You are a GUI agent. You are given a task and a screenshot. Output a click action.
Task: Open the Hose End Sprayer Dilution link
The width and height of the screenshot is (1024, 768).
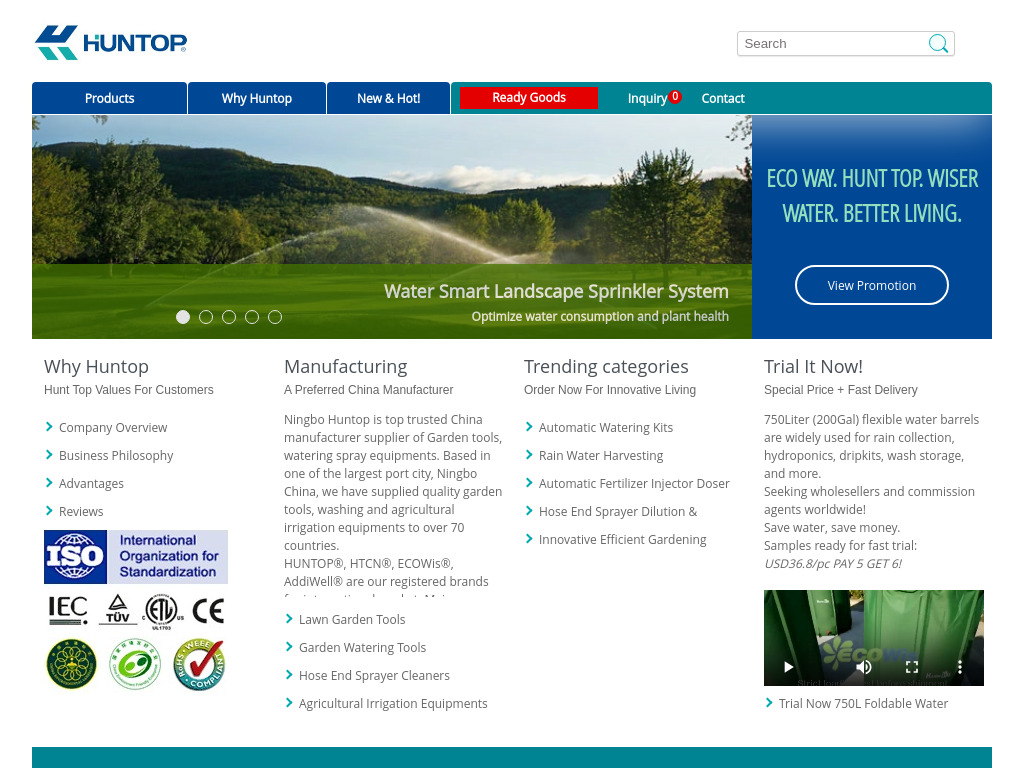[618, 512]
